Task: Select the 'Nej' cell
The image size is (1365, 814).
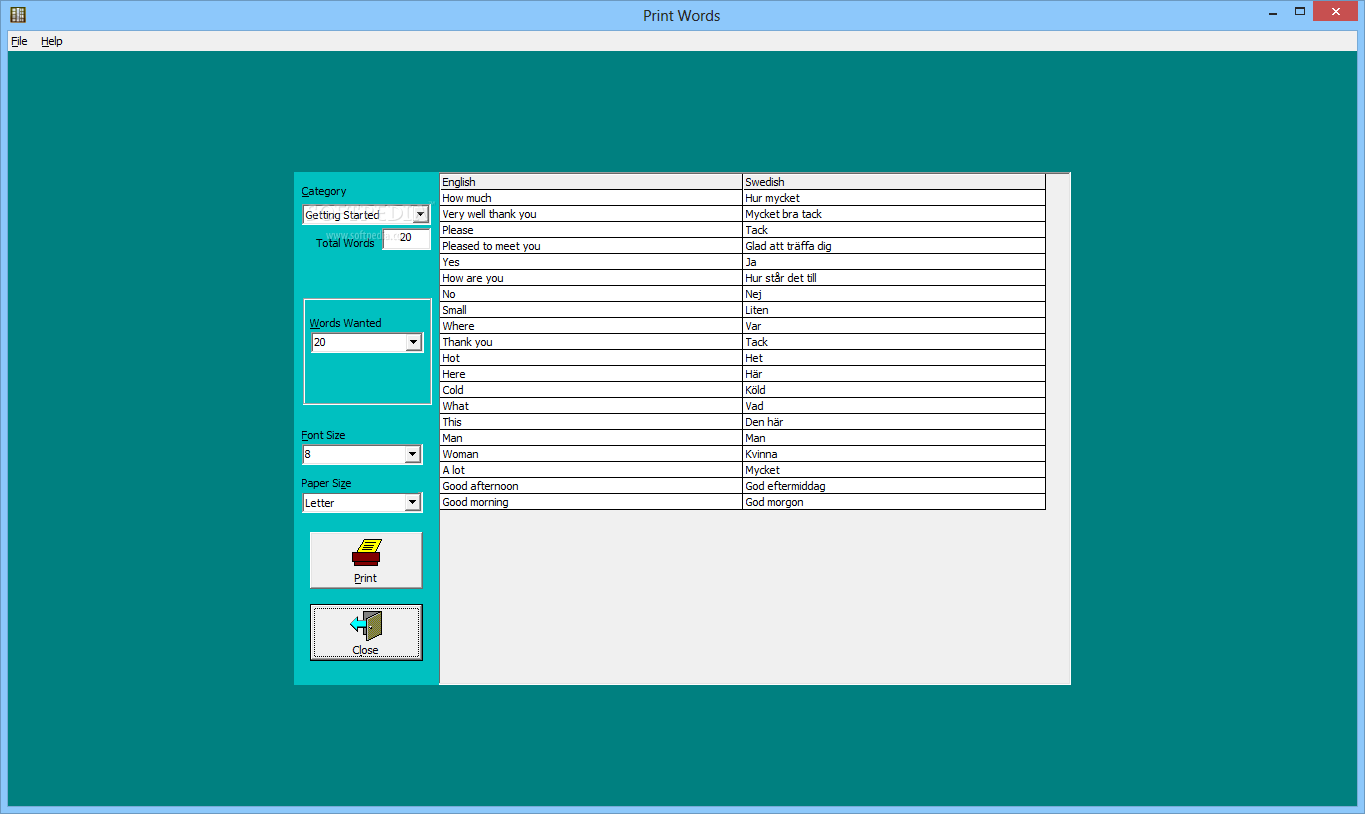Action: click(x=894, y=294)
